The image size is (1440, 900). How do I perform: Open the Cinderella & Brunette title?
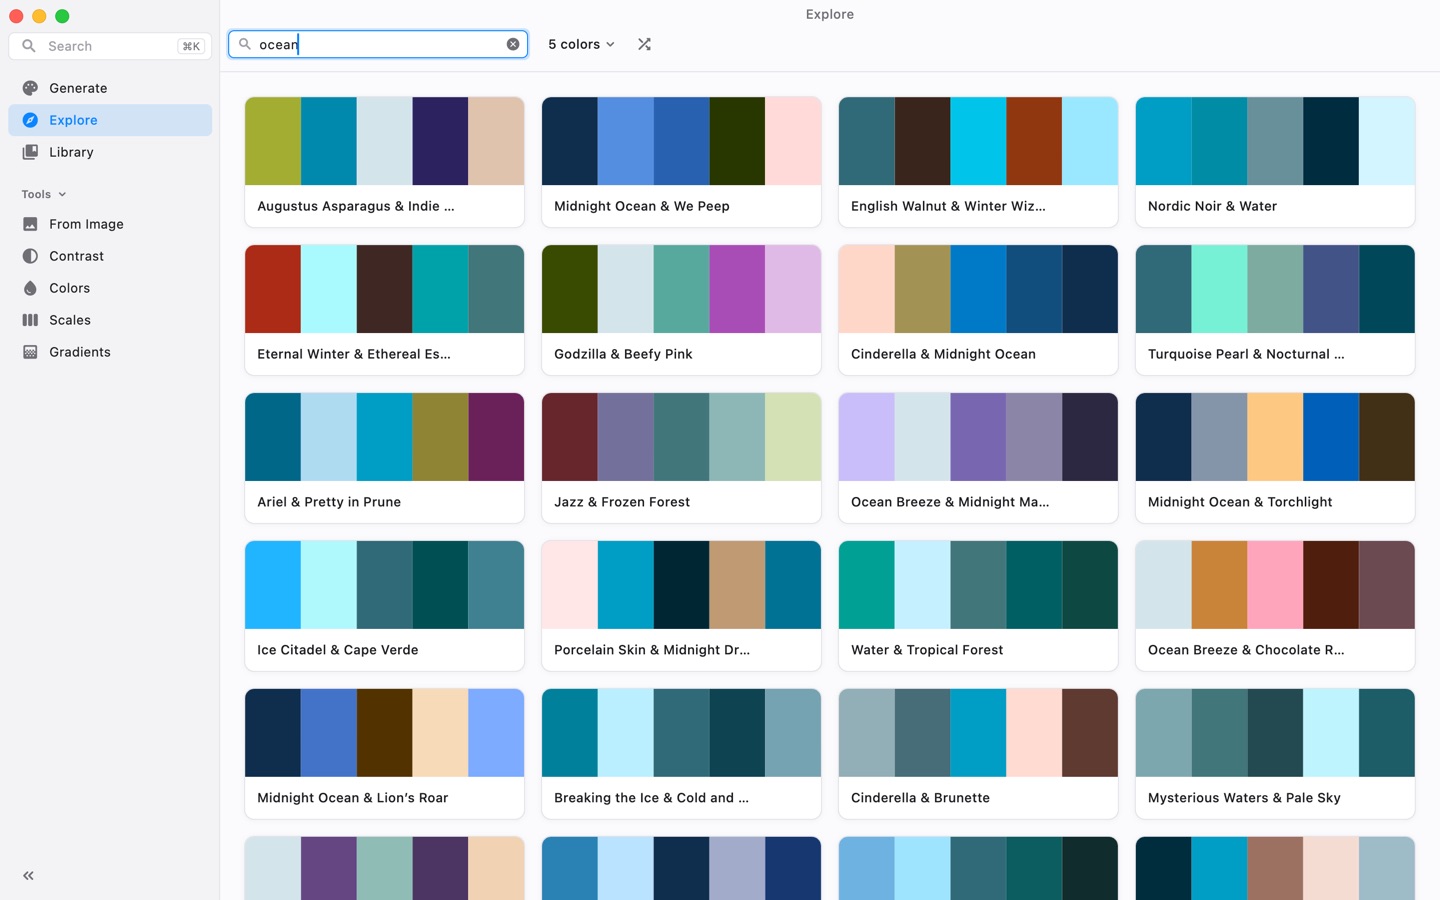[920, 798]
